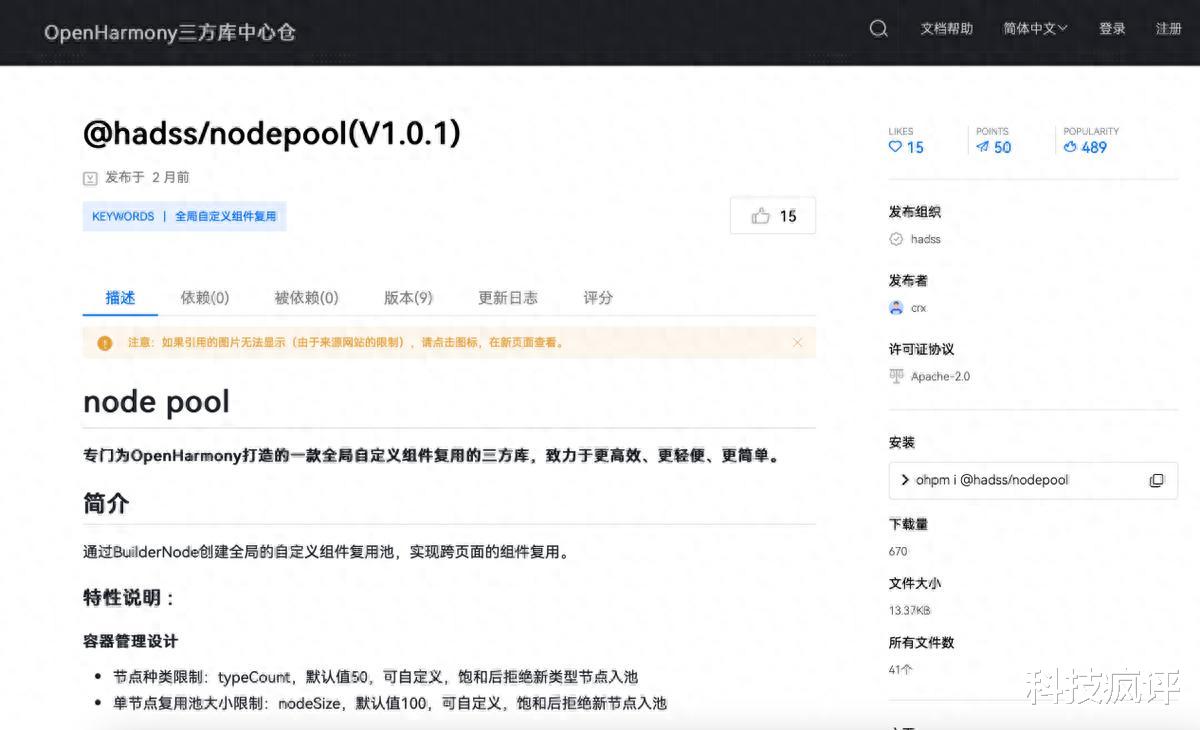Click the 全局自定义组件复用 keyword tag
1200x730 pixels.
tap(225, 216)
